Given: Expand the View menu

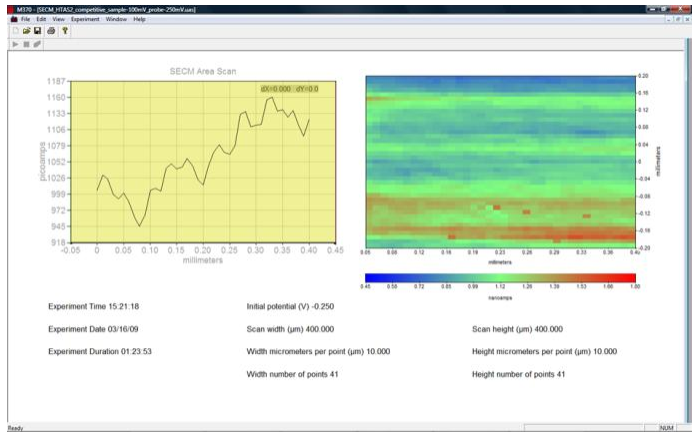Looking at the screenshot, I should pos(59,19).
